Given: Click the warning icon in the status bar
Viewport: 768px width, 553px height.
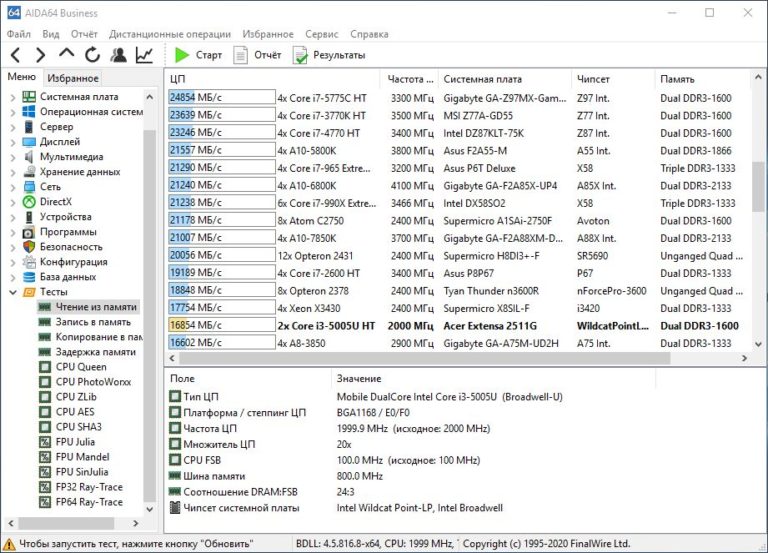Looking at the screenshot, I should pos(9,544).
